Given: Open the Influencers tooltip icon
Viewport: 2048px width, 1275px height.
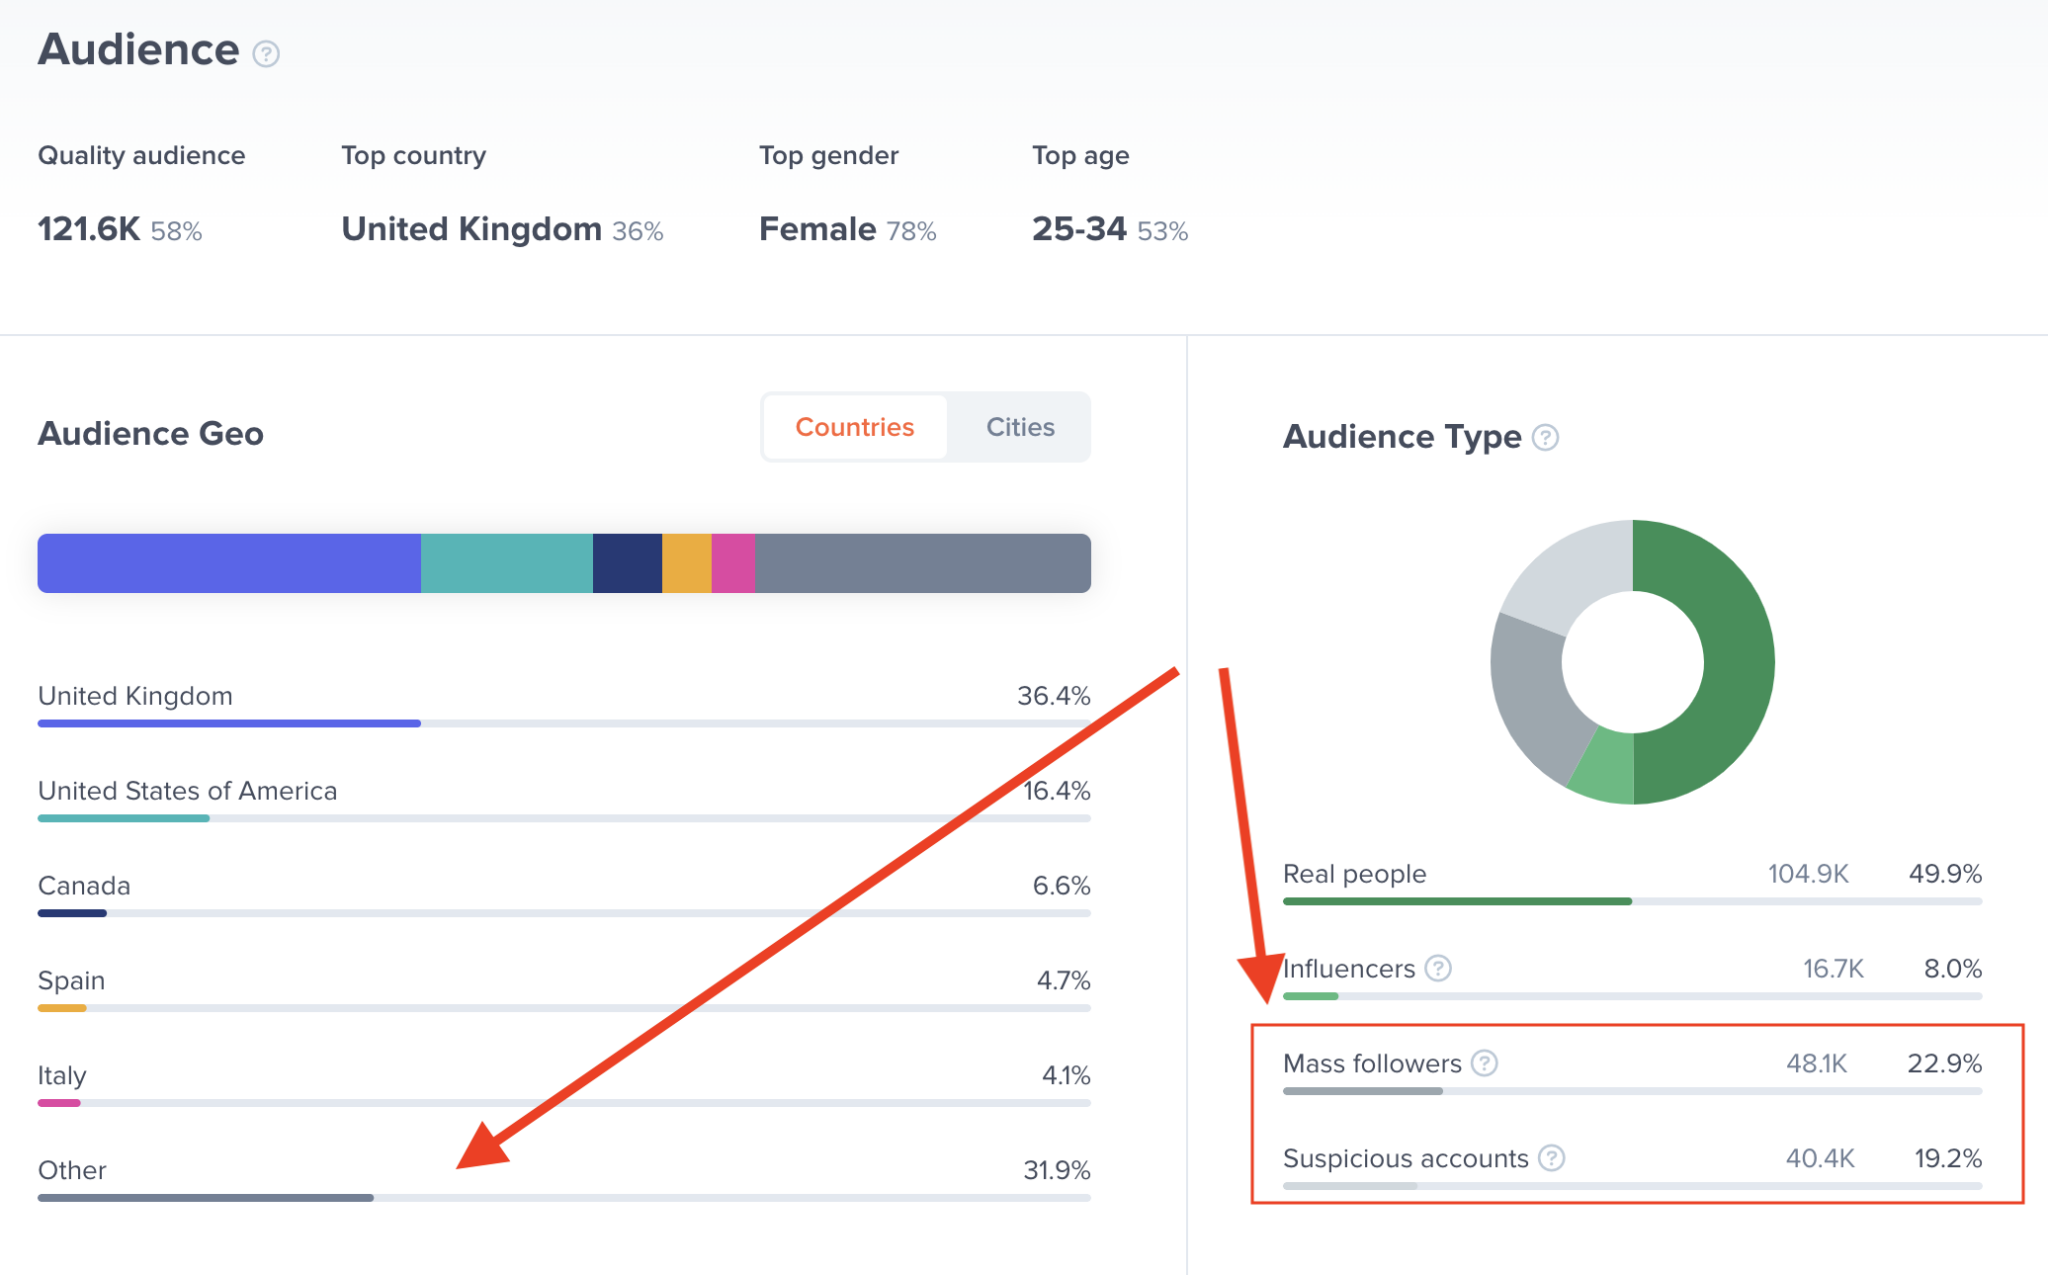Looking at the screenshot, I should click(x=1437, y=968).
